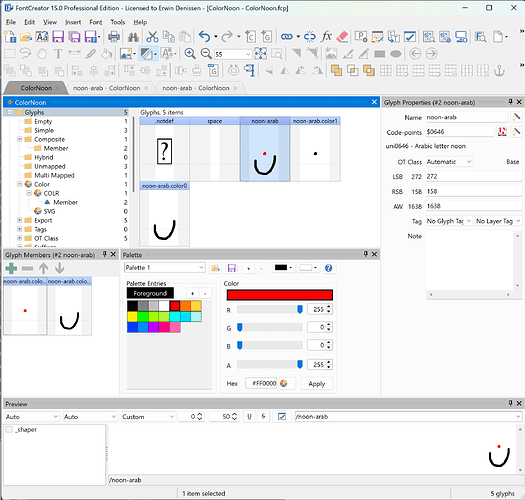
Task: Toggle the underline U option in Preview
Action: click(249, 417)
